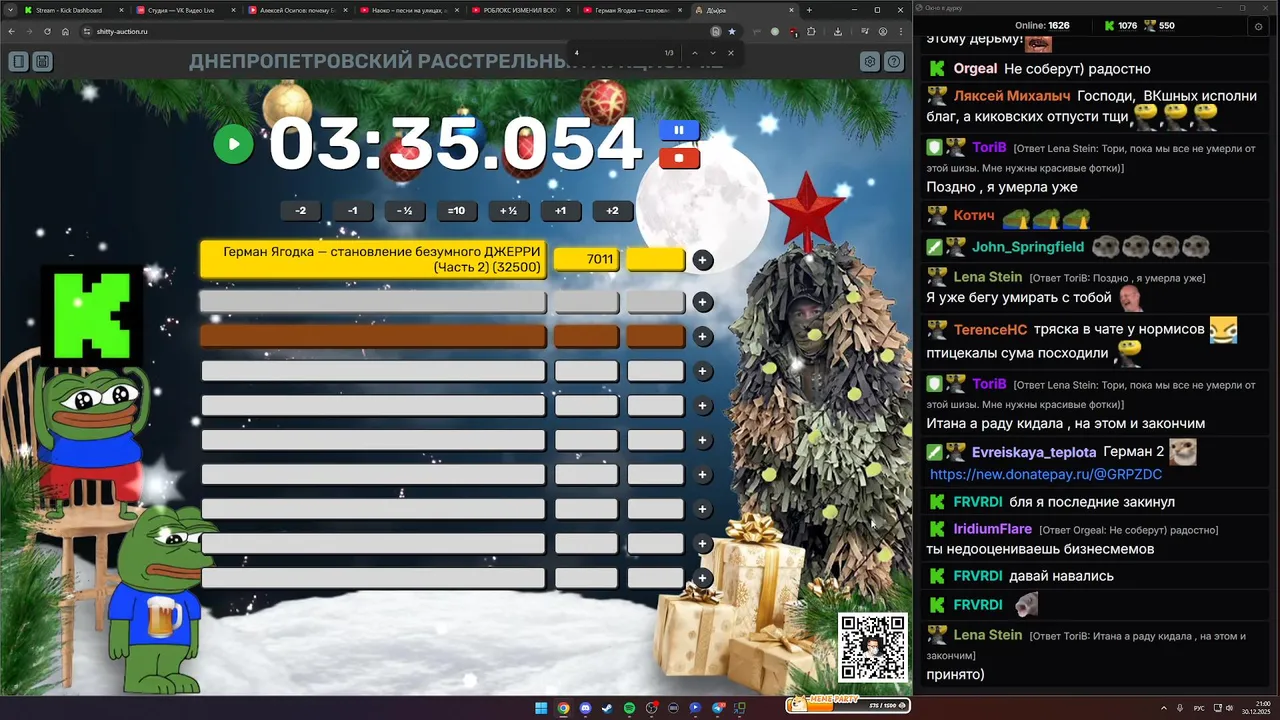
Task: Add two minutes with the +2 button
Action: [x=613, y=210]
